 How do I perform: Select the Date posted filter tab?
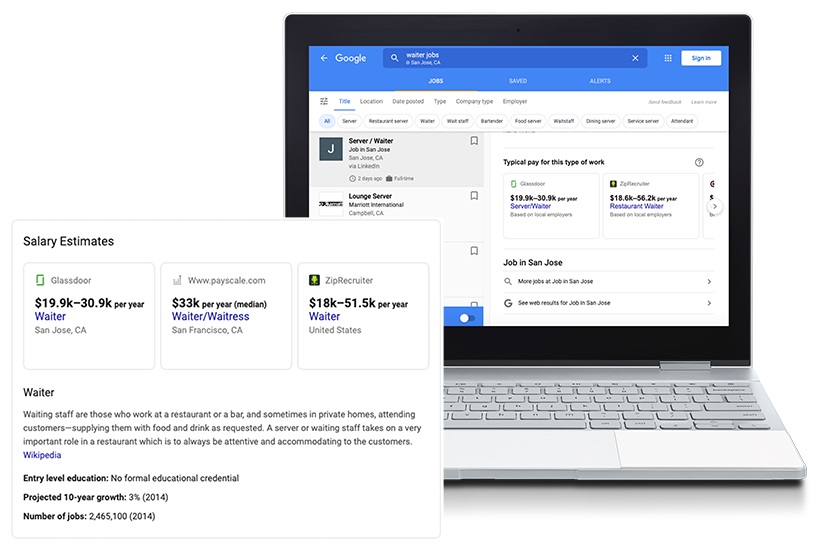pos(408,101)
